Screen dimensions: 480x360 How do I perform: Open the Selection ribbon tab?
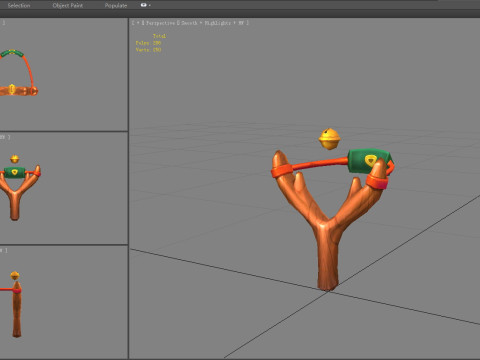tap(19, 5)
